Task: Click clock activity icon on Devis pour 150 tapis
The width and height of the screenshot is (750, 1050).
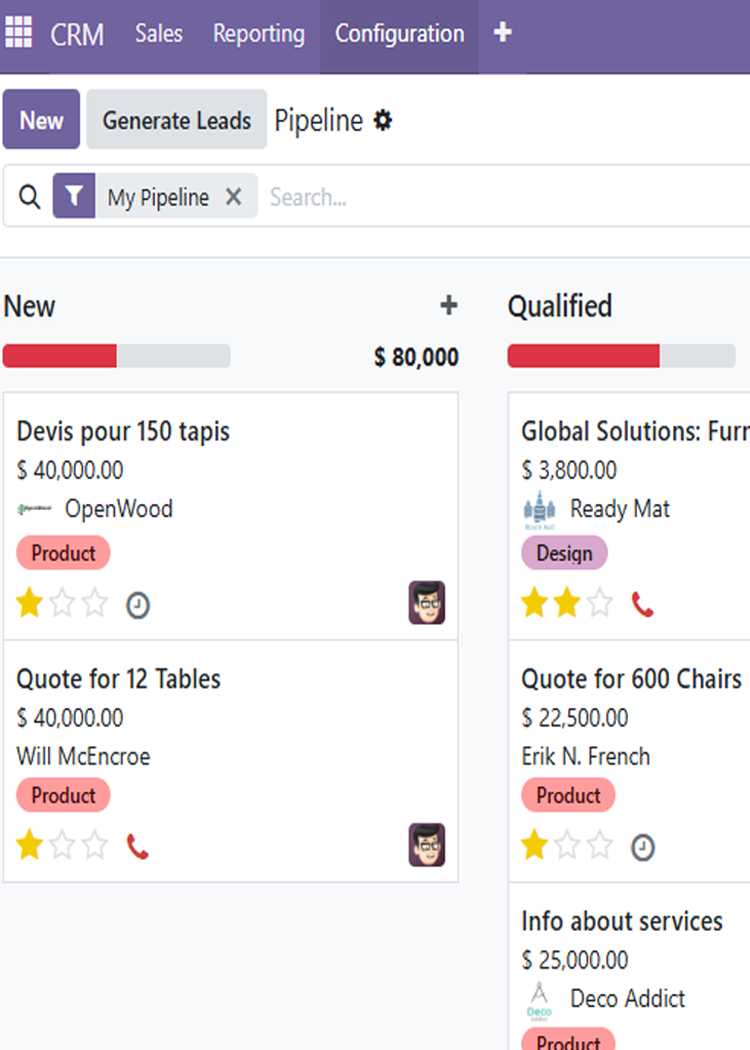Action: [x=138, y=605]
